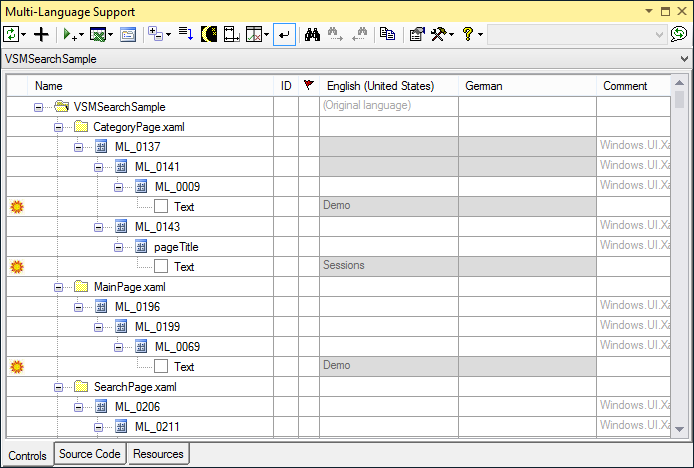
Task: Click the plus Add button in toolbar
Action: click(41, 34)
